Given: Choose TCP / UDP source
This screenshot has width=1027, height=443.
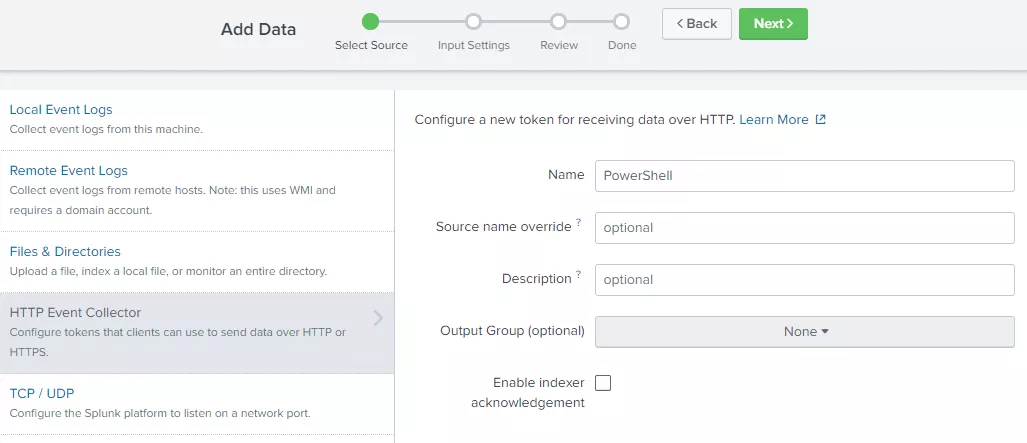Looking at the screenshot, I should (197, 404).
